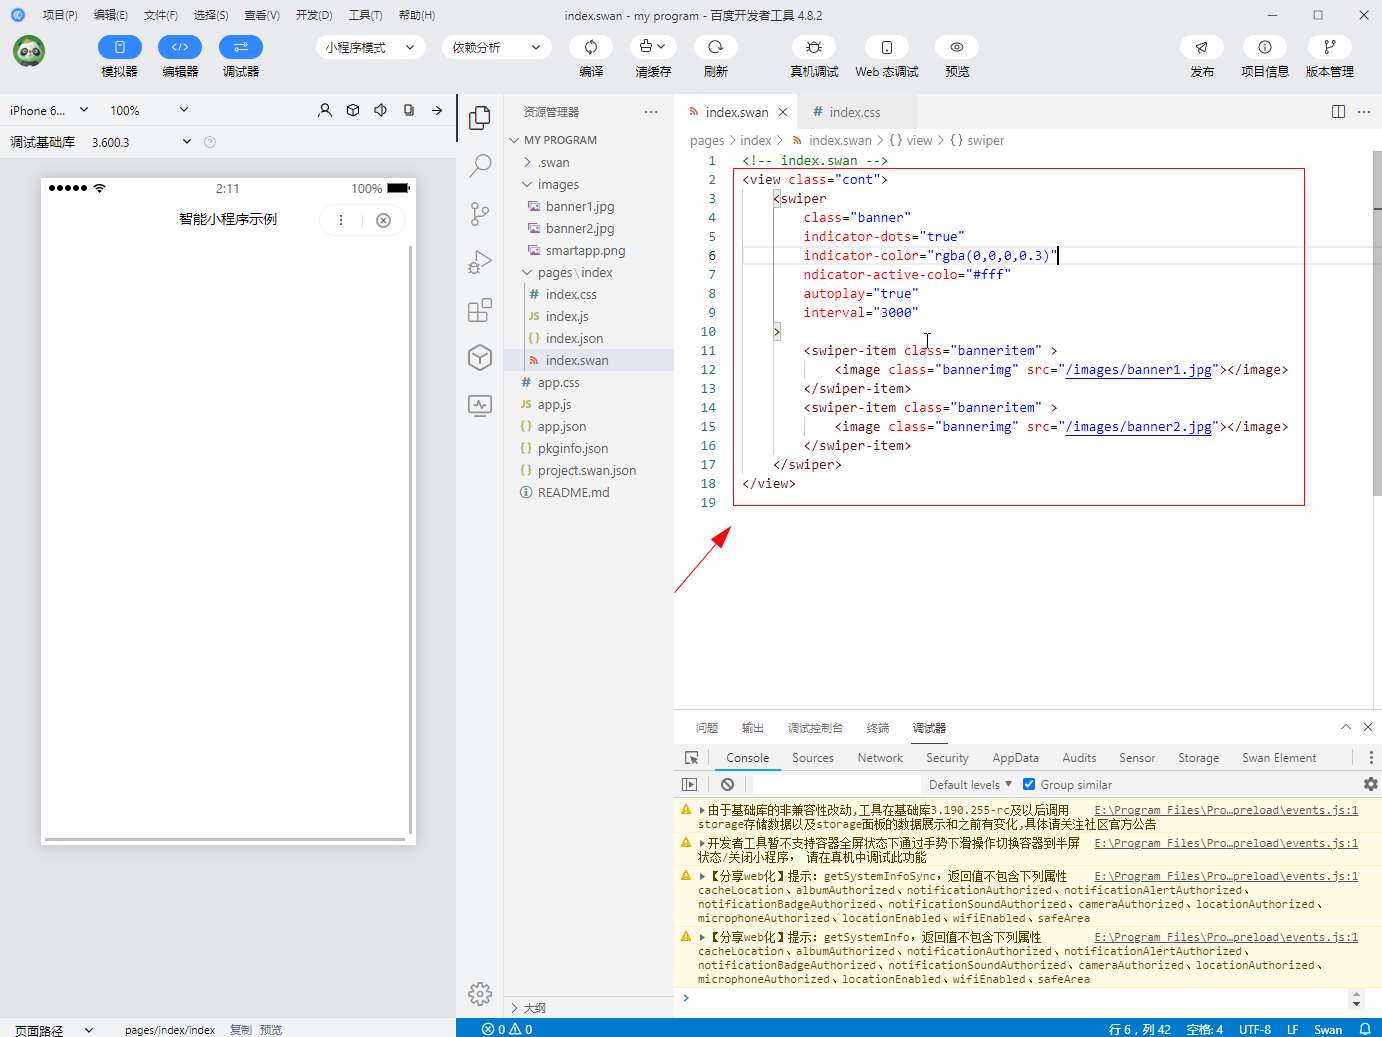Open the 编辑(E) menu
This screenshot has height=1037, width=1382.
coord(110,15)
